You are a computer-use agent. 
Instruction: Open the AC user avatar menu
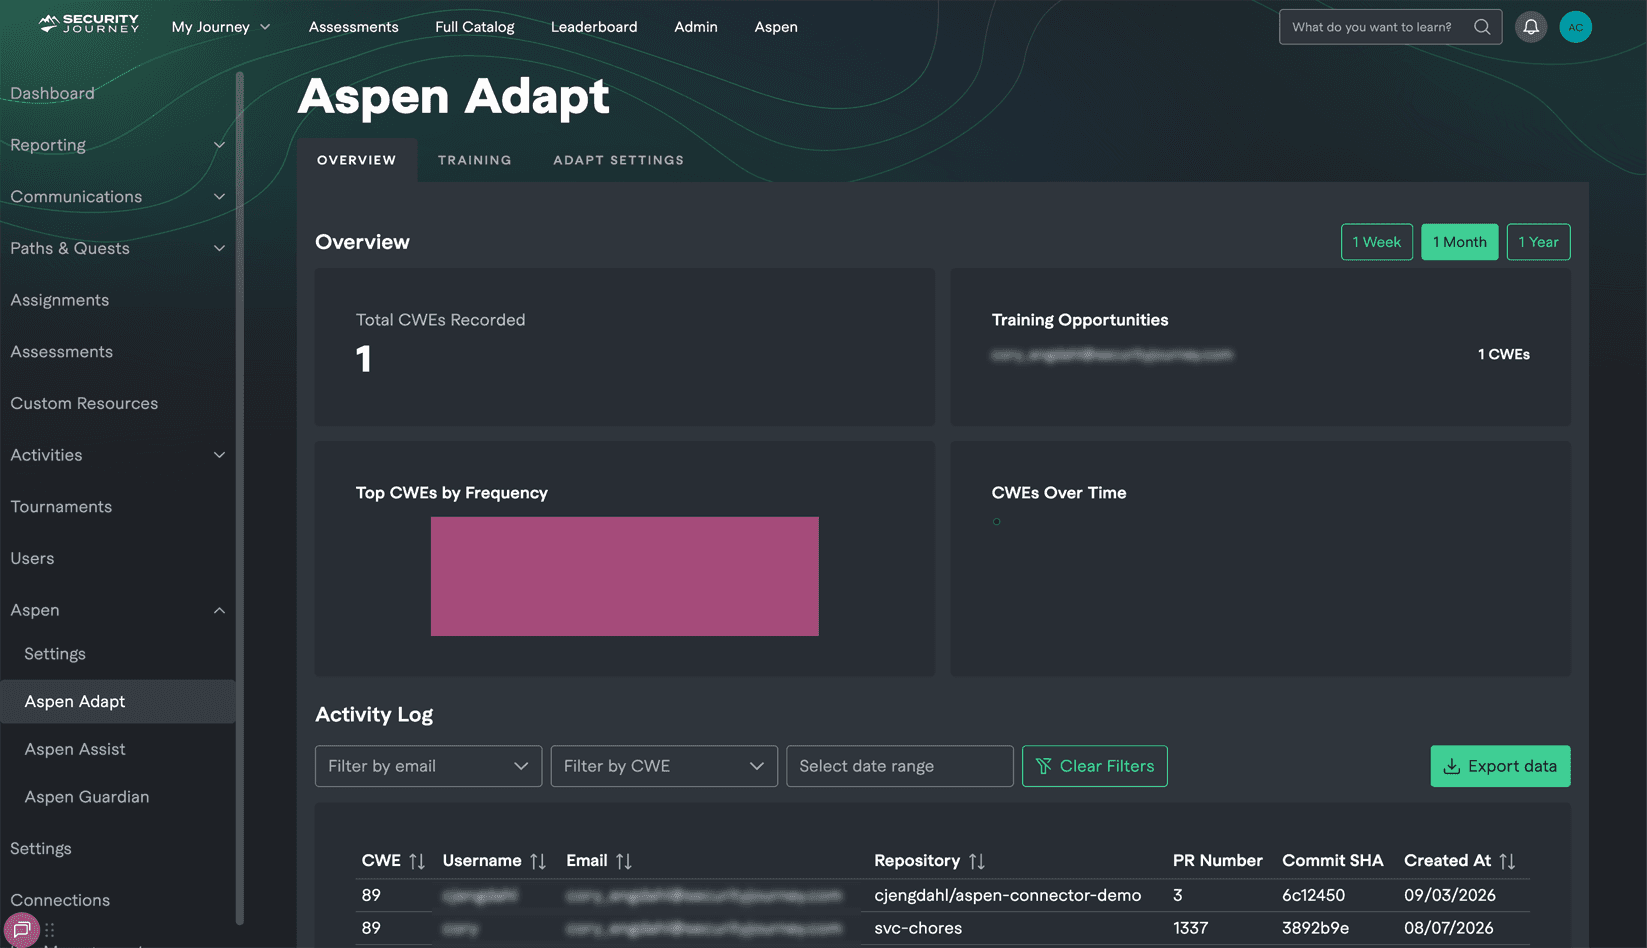[x=1575, y=27]
